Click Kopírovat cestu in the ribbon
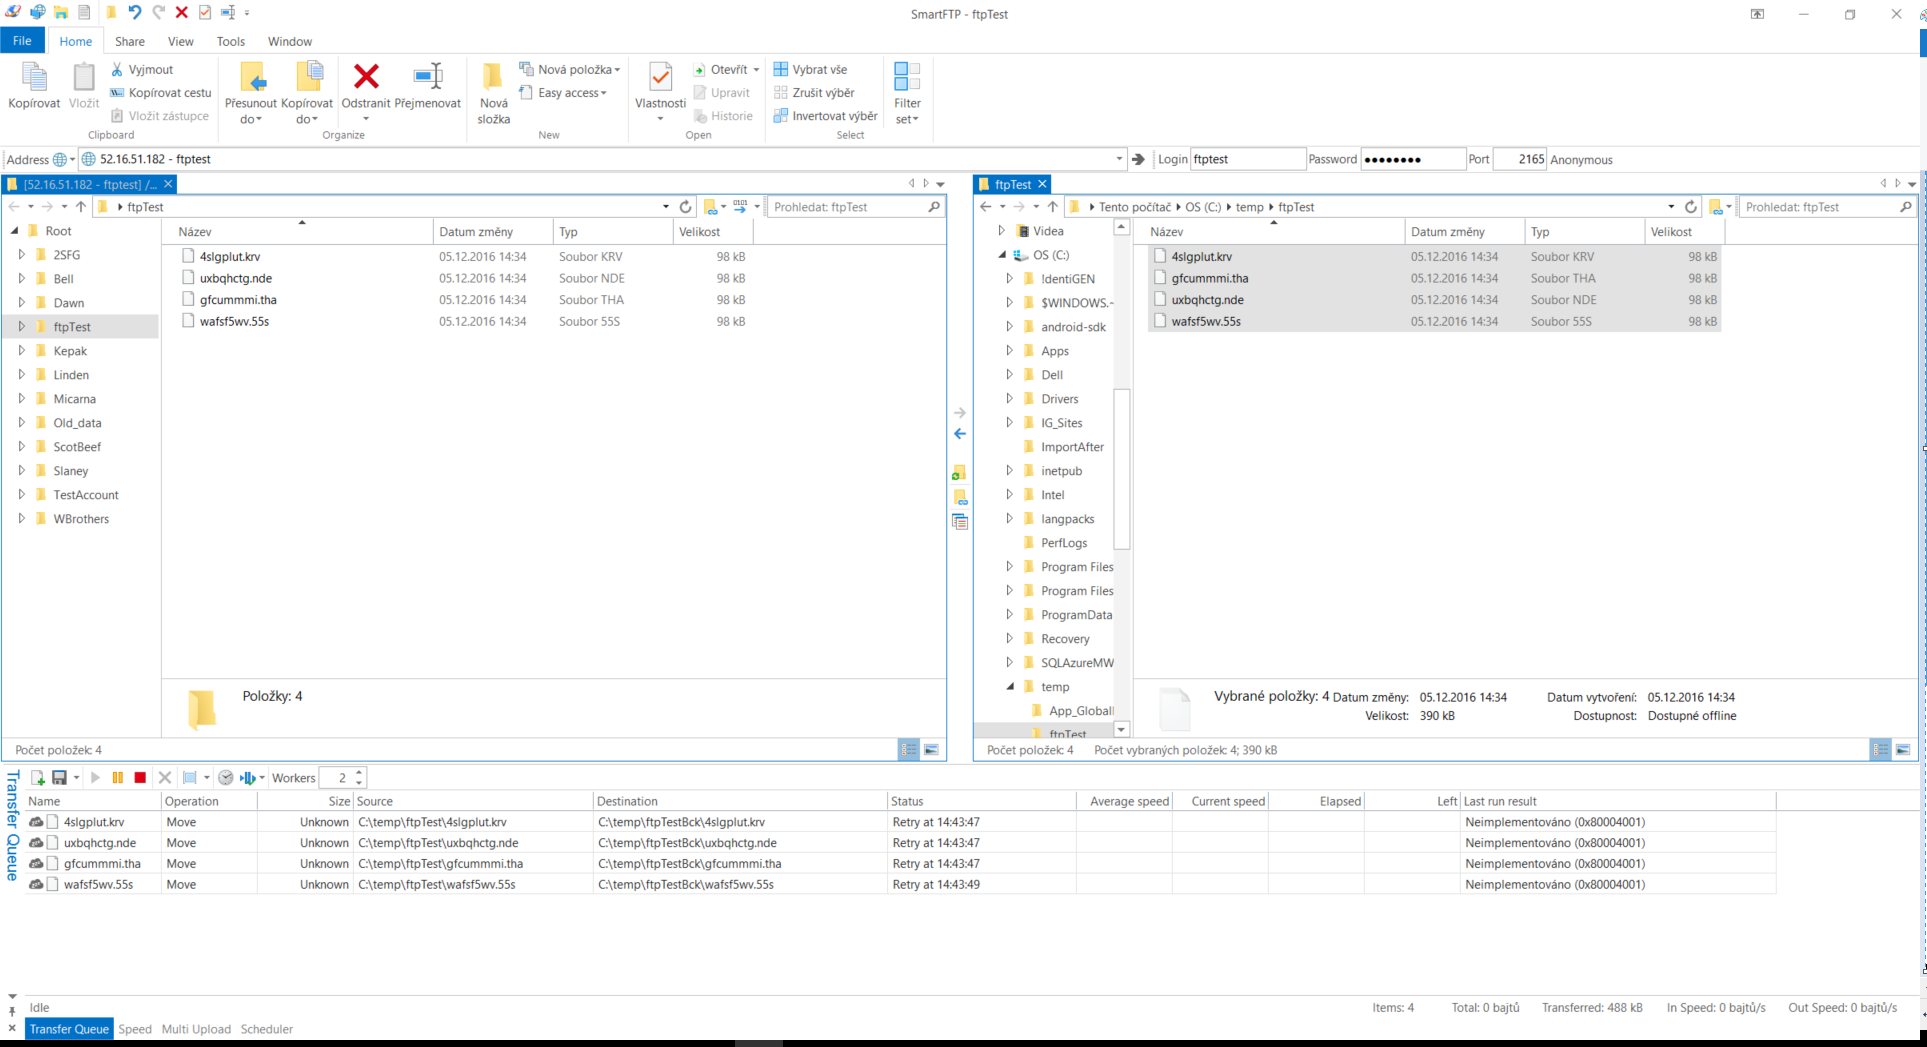 coord(161,93)
